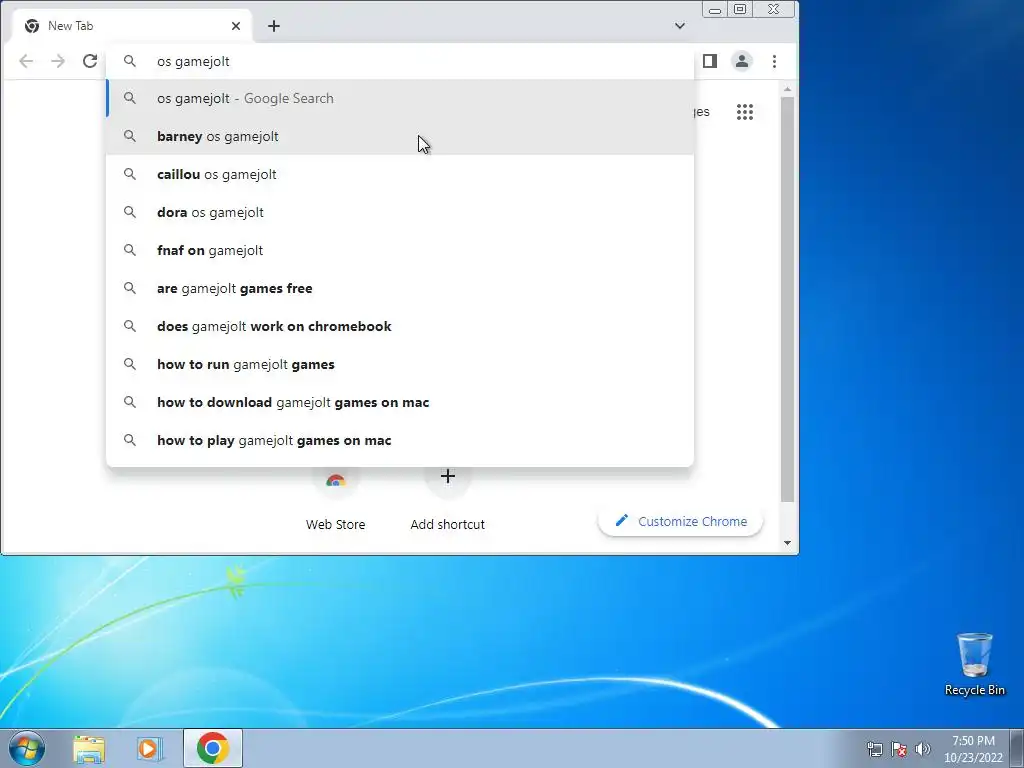Click the scrollbar down arrow

click(x=788, y=543)
